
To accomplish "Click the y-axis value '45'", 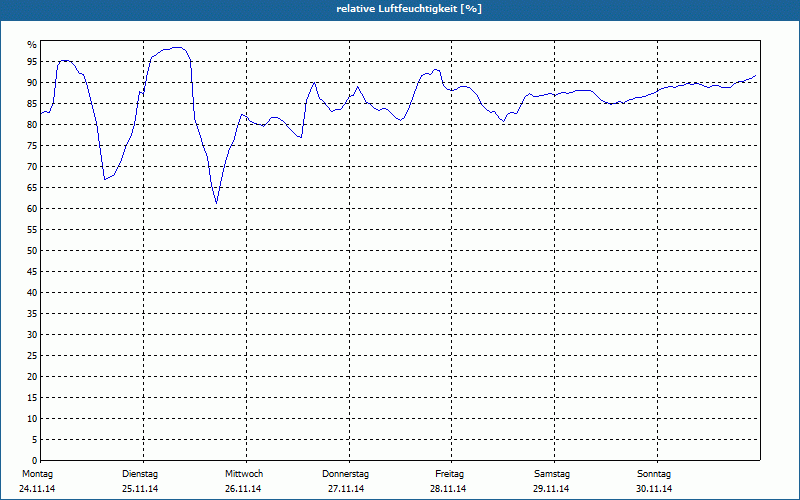I will click(32, 272).
